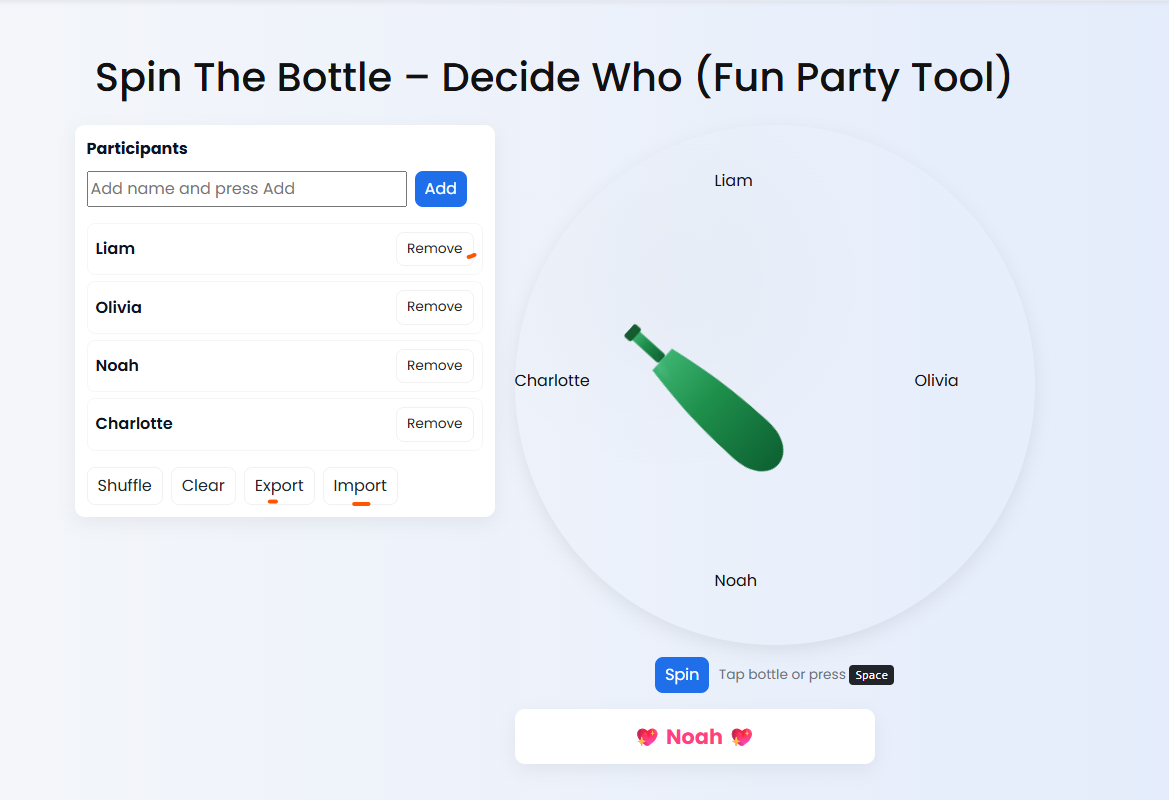The width and height of the screenshot is (1169, 800).
Task: Click the Space key hint badge
Action: point(871,675)
